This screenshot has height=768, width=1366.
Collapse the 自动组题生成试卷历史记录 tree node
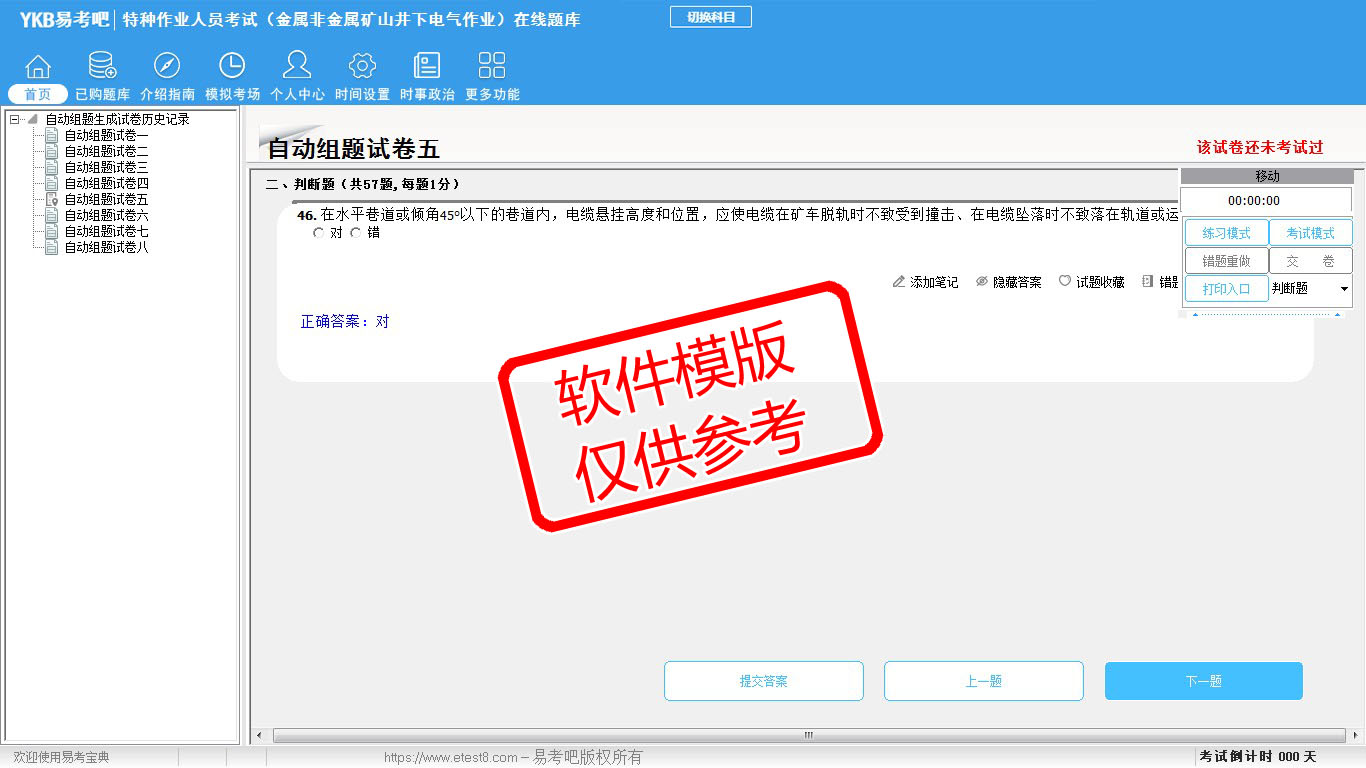coord(14,120)
